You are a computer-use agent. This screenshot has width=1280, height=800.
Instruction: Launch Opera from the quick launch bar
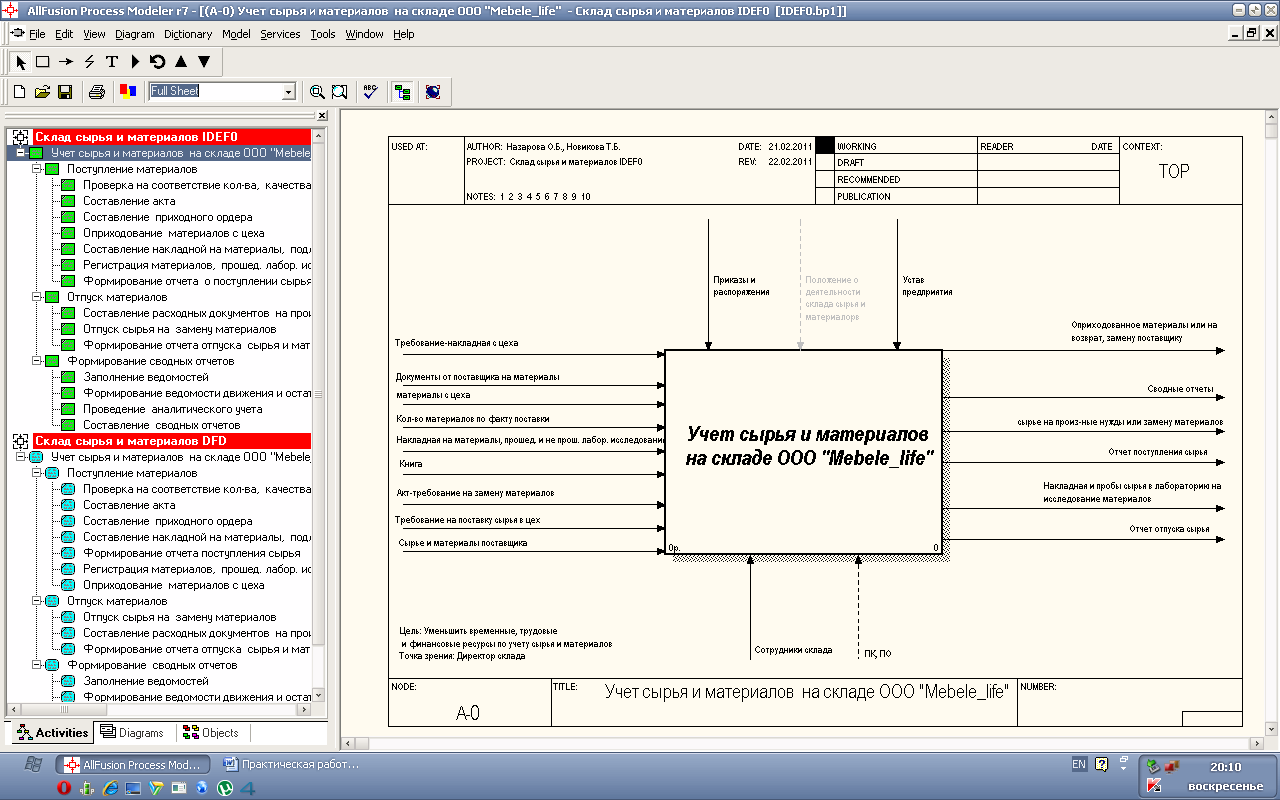64,788
